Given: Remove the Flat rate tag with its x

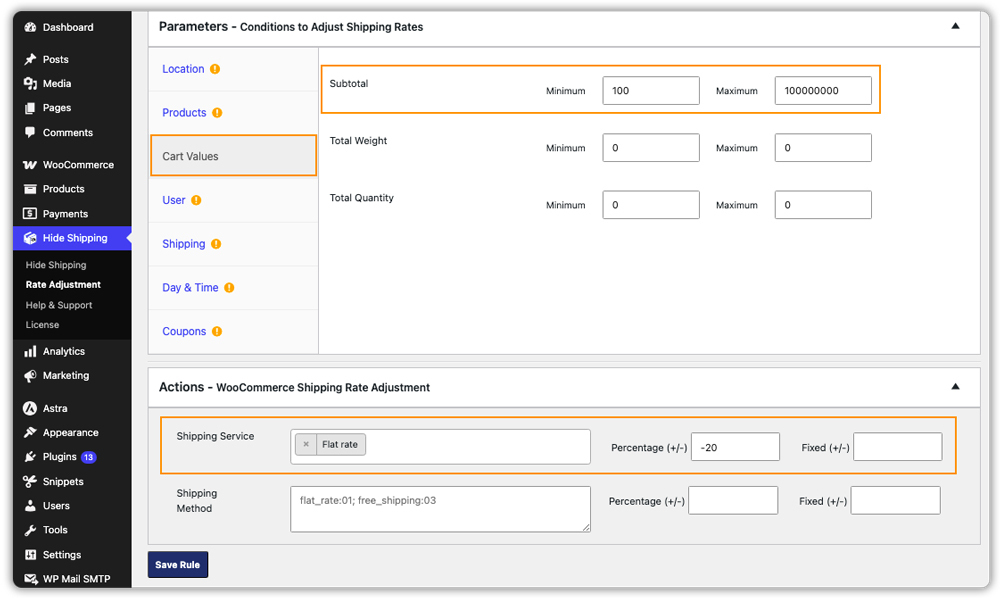Looking at the screenshot, I should point(306,444).
